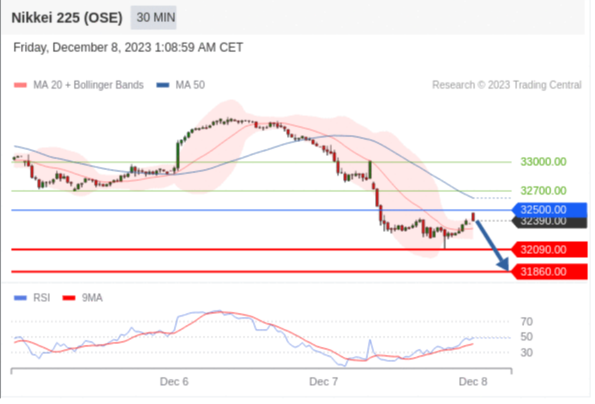Screen dimensions: 595x404
Task: Click the RSI legend color swatch
Action: coord(20,298)
